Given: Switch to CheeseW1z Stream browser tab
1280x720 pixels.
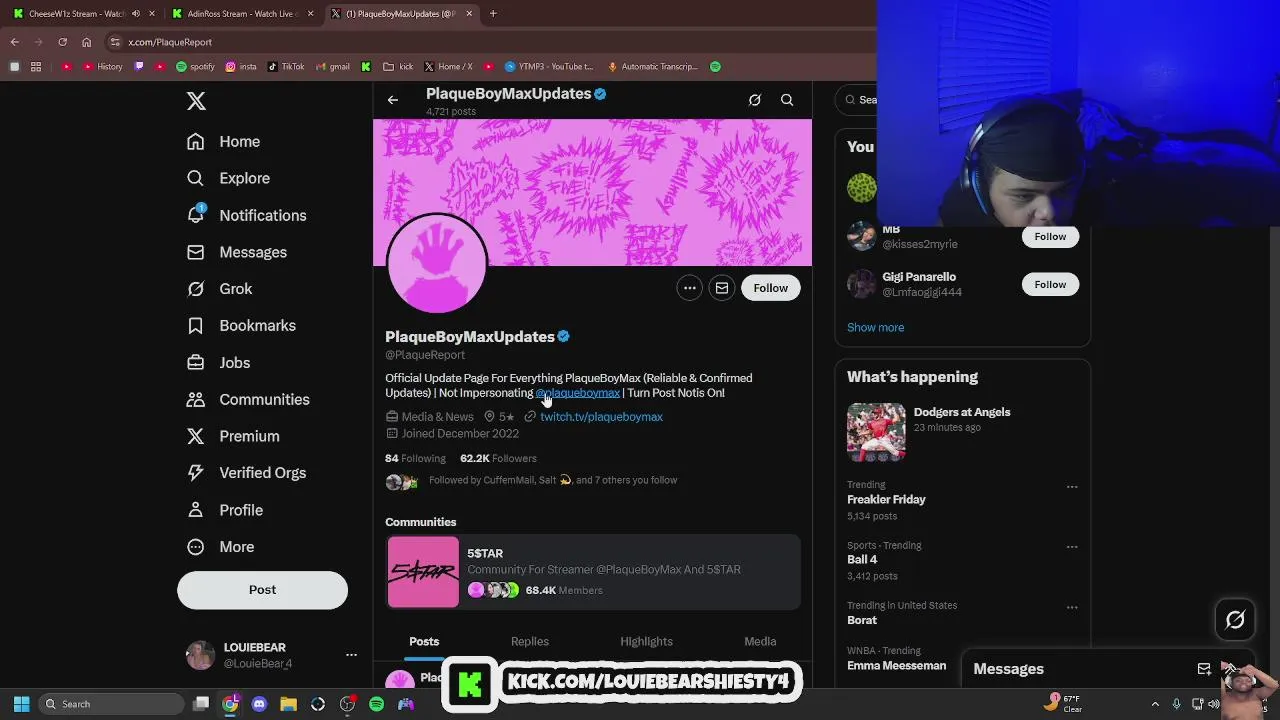Looking at the screenshot, I should [x=76, y=14].
